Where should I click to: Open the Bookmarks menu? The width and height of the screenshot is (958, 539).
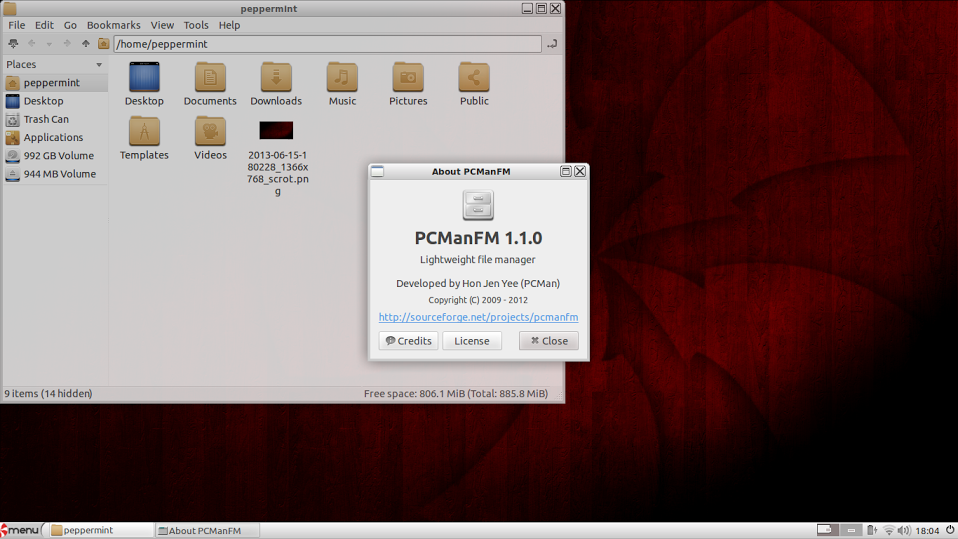114,25
